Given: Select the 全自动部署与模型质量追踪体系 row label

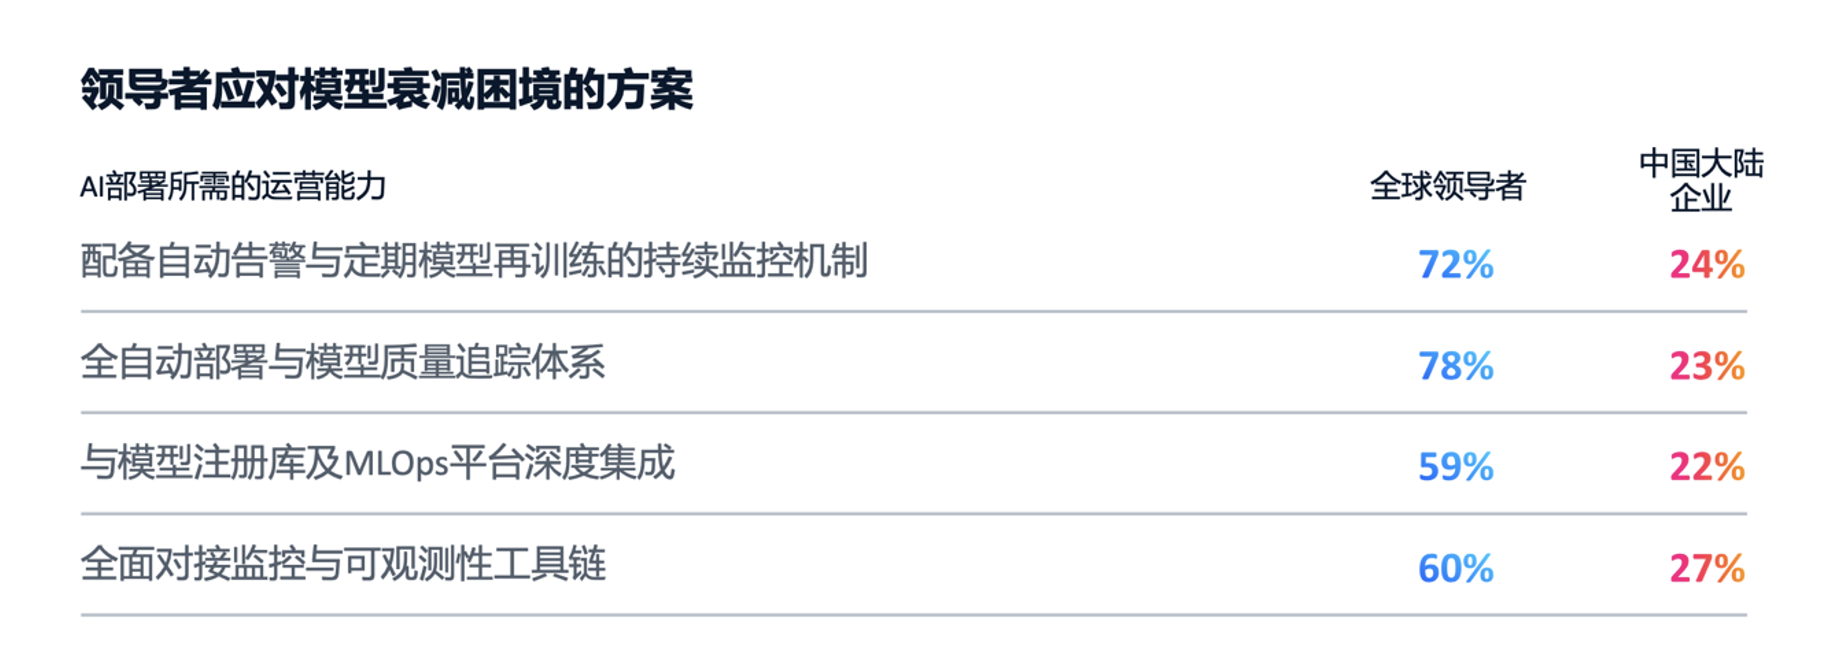Looking at the screenshot, I should coord(343,363).
